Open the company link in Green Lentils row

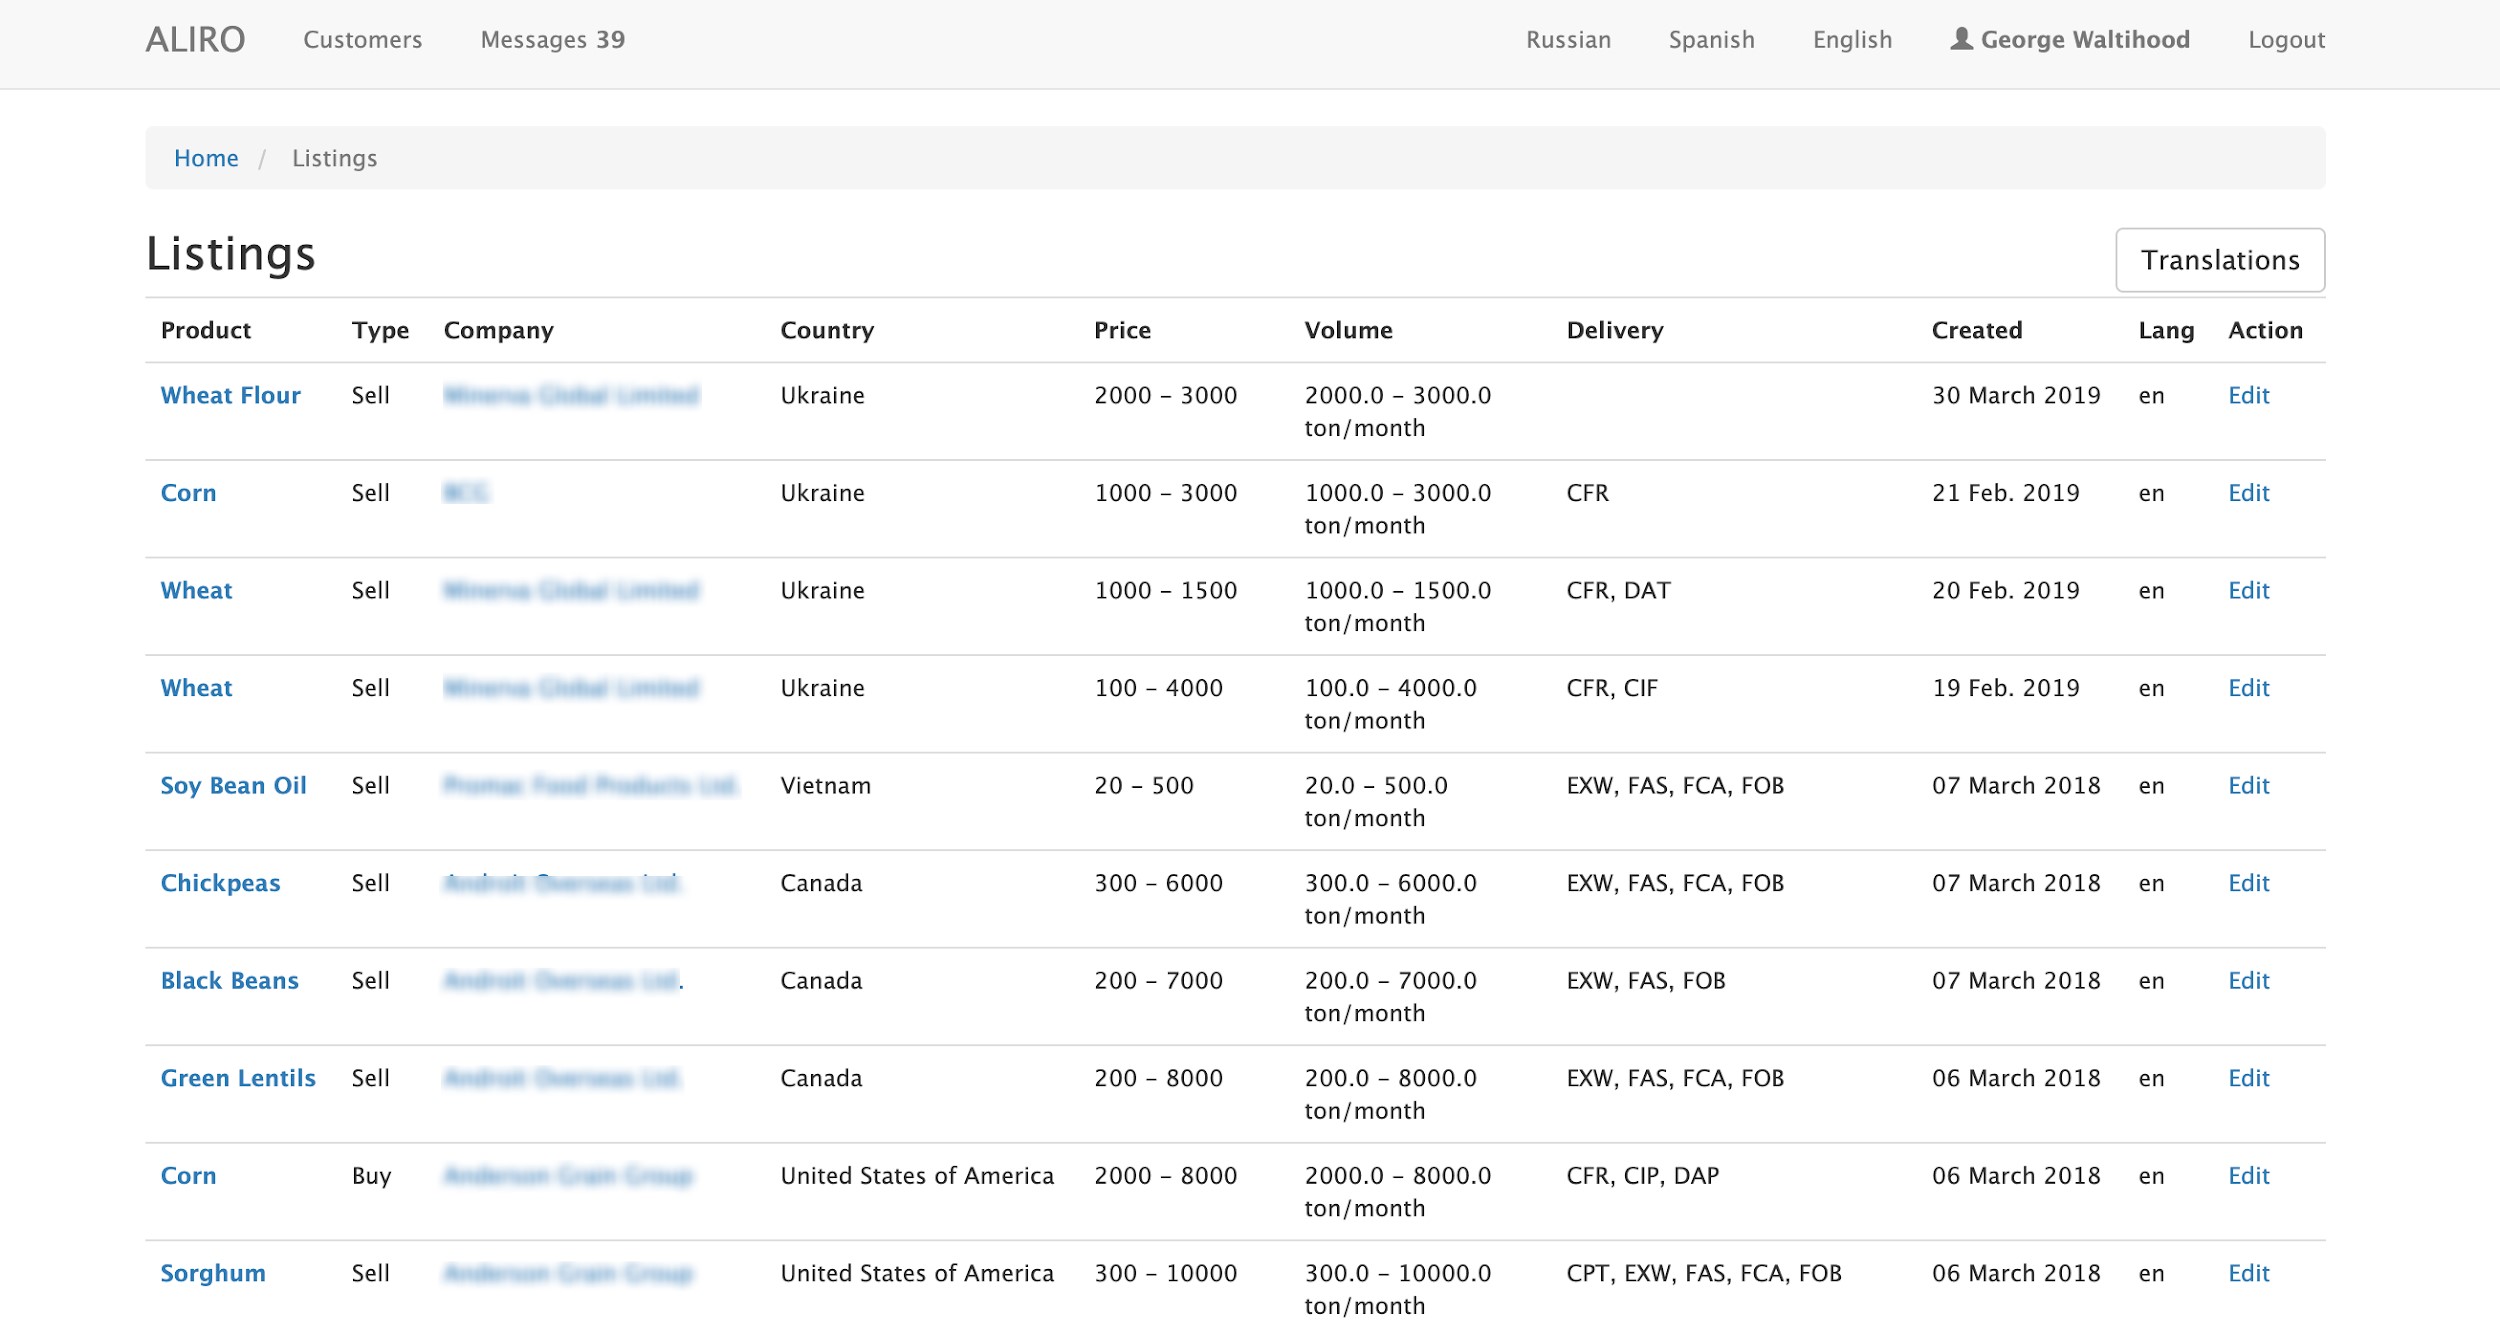pos(562,1078)
